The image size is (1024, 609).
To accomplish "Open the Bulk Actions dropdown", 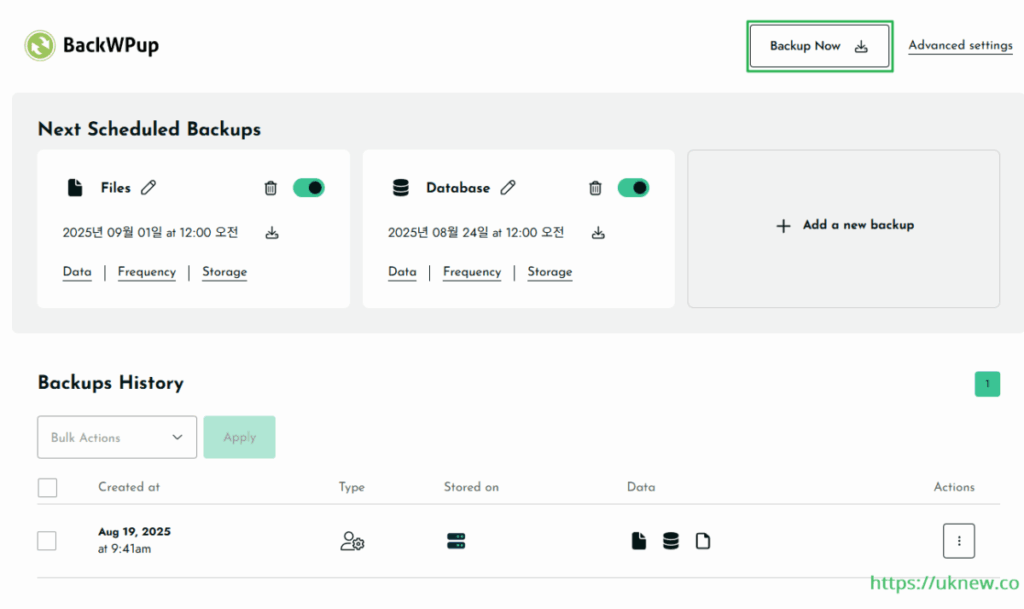I will click(x=117, y=437).
